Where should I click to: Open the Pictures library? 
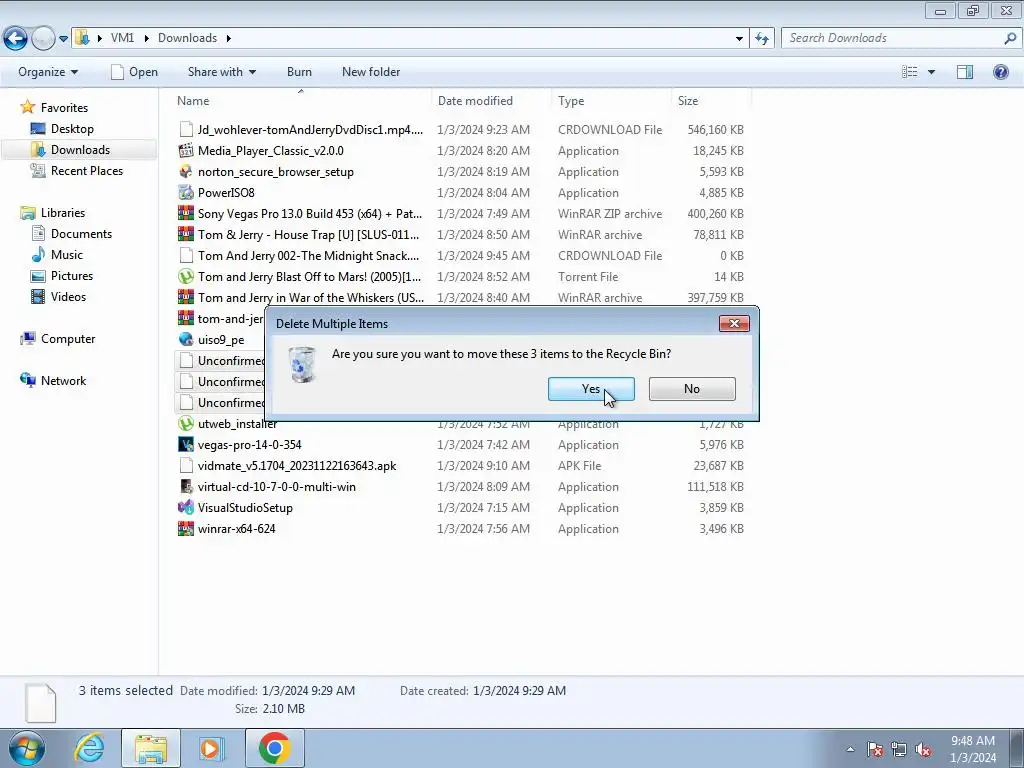coord(72,276)
